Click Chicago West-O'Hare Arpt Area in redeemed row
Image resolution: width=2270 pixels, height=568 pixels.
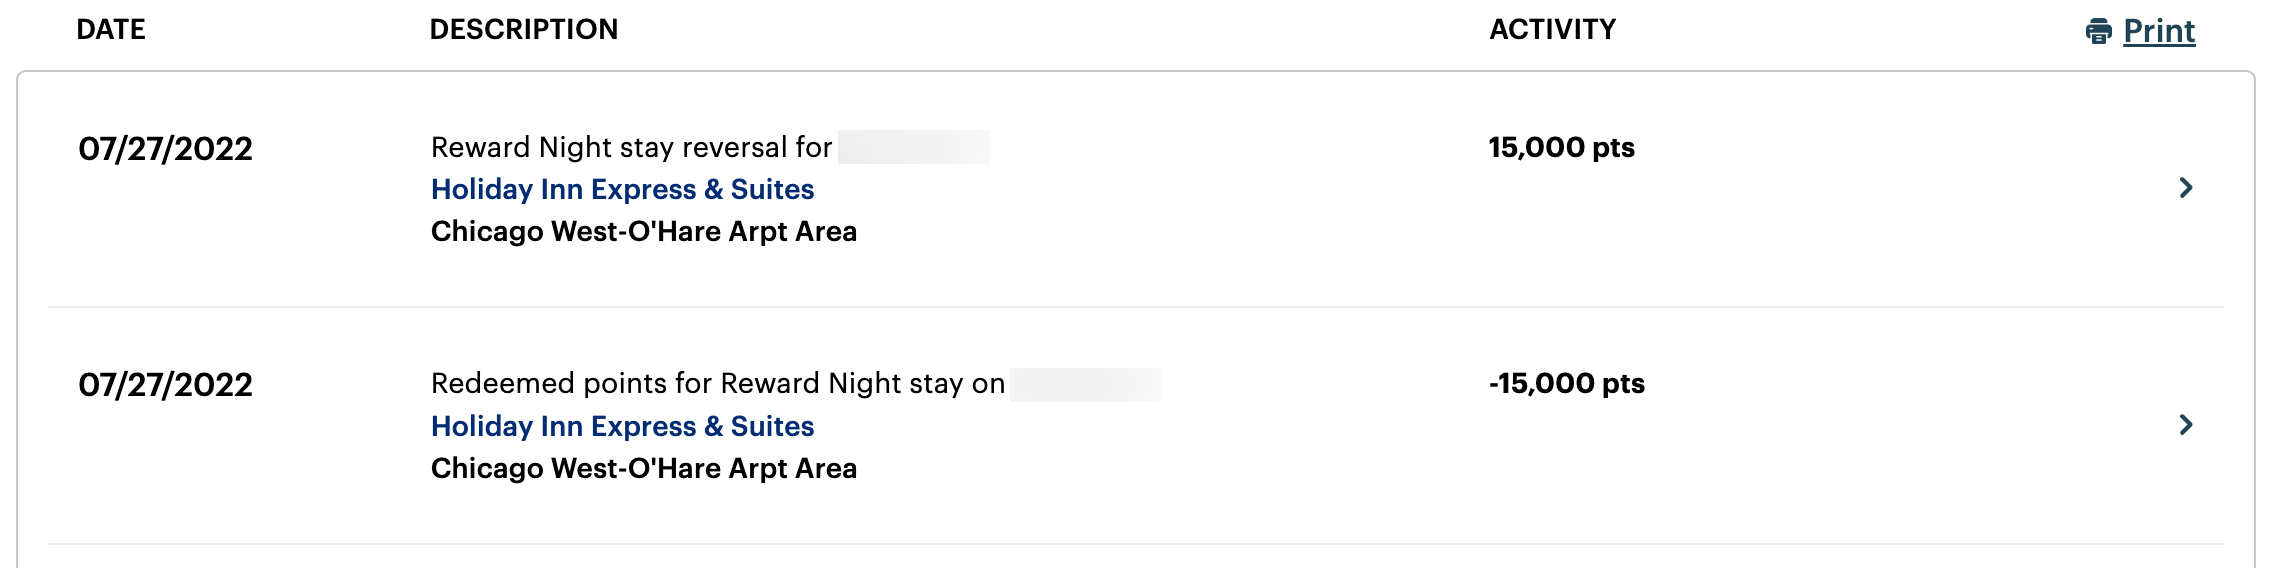click(644, 469)
